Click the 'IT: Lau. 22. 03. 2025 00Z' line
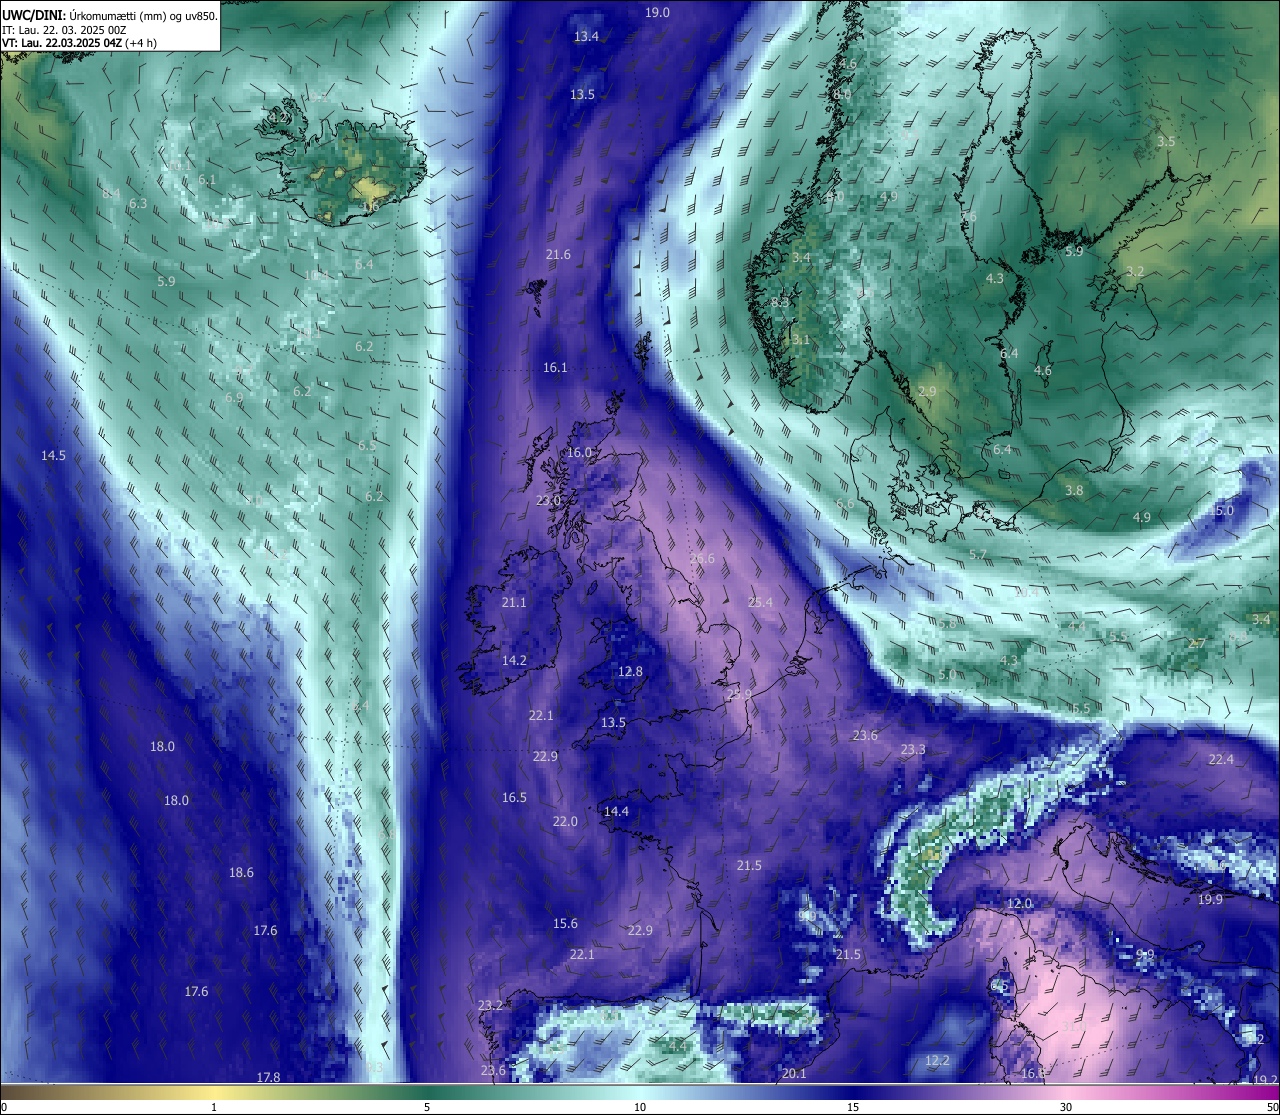 click(64, 30)
